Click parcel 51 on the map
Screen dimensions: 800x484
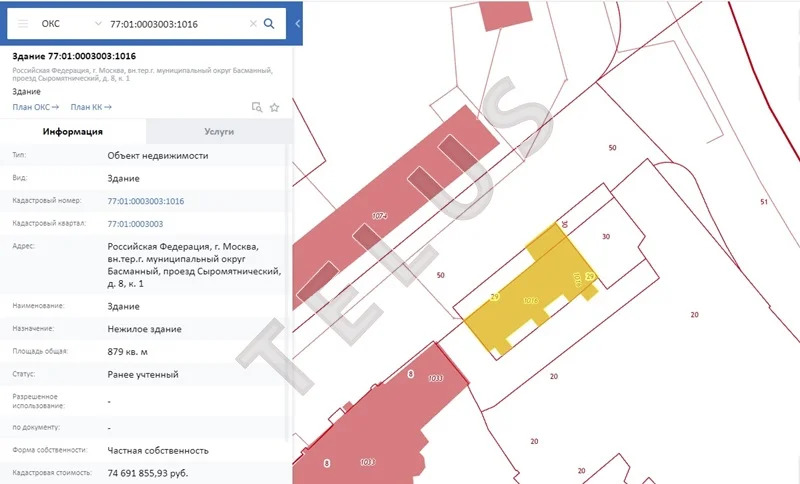(x=762, y=202)
